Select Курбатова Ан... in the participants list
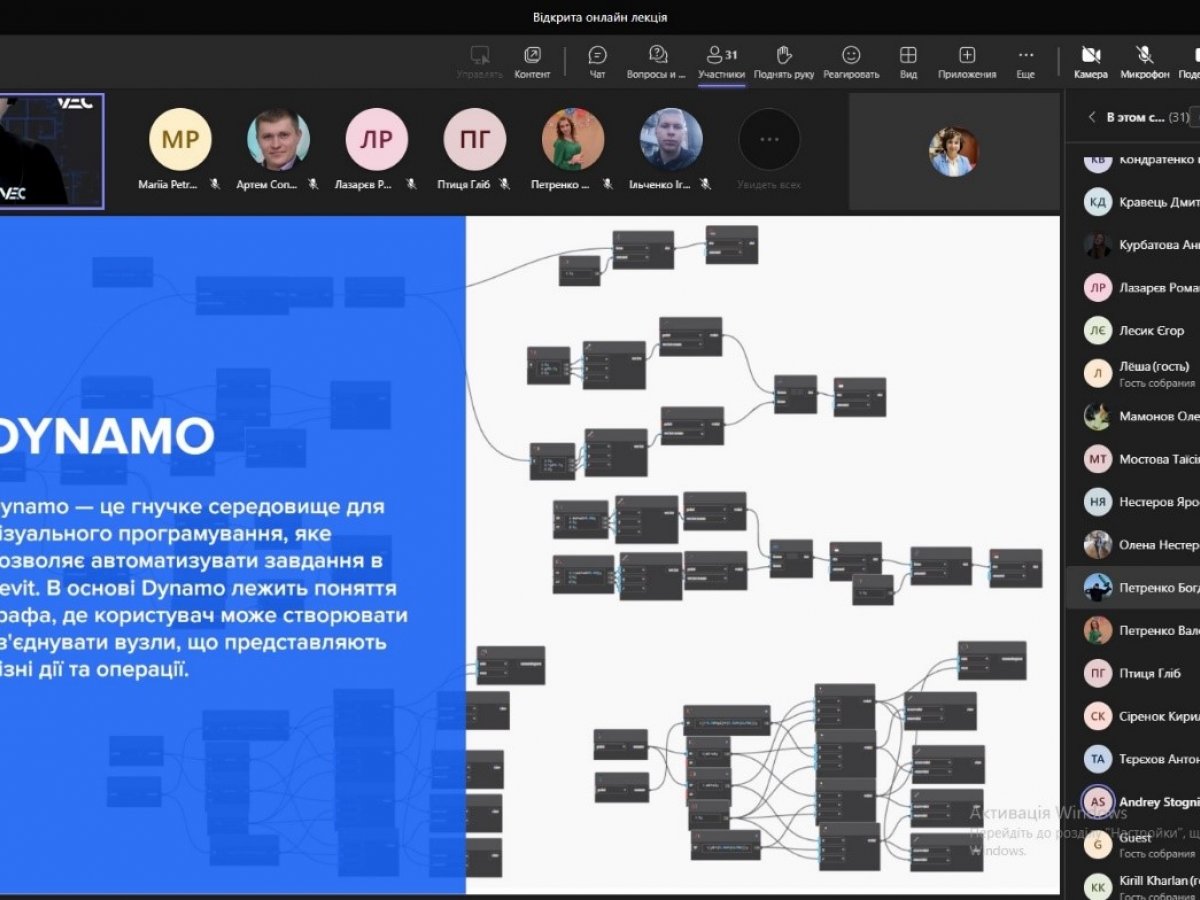 (x=1133, y=245)
